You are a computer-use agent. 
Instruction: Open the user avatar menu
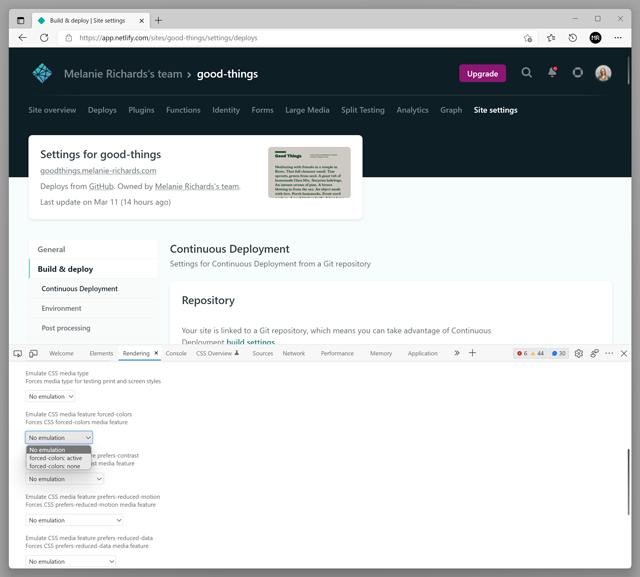click(x=603, y=73)
